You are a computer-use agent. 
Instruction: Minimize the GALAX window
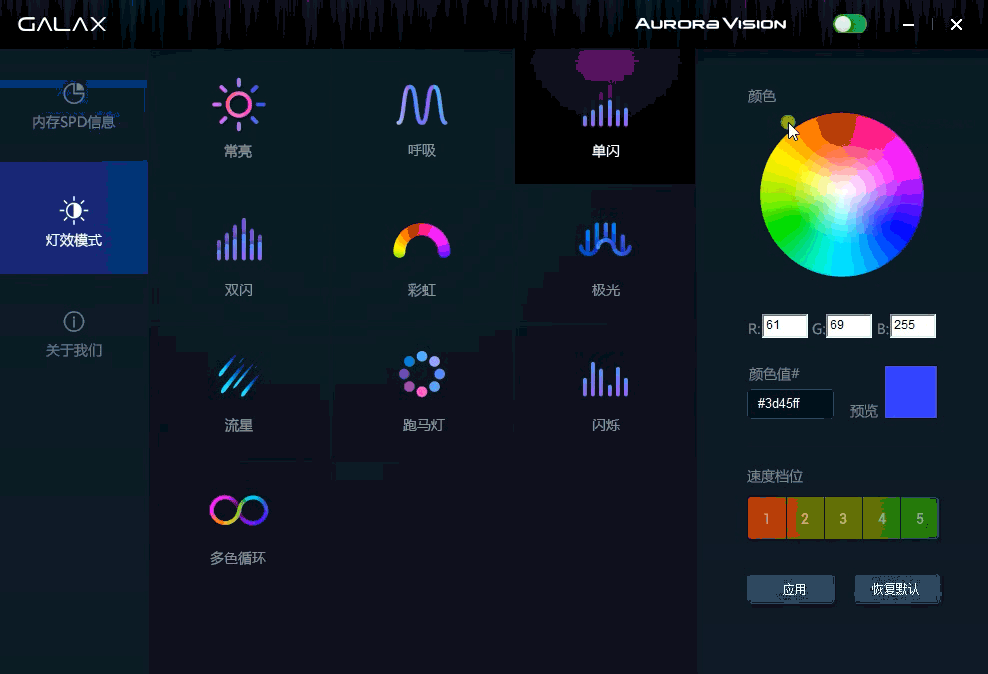coord(909,25)
